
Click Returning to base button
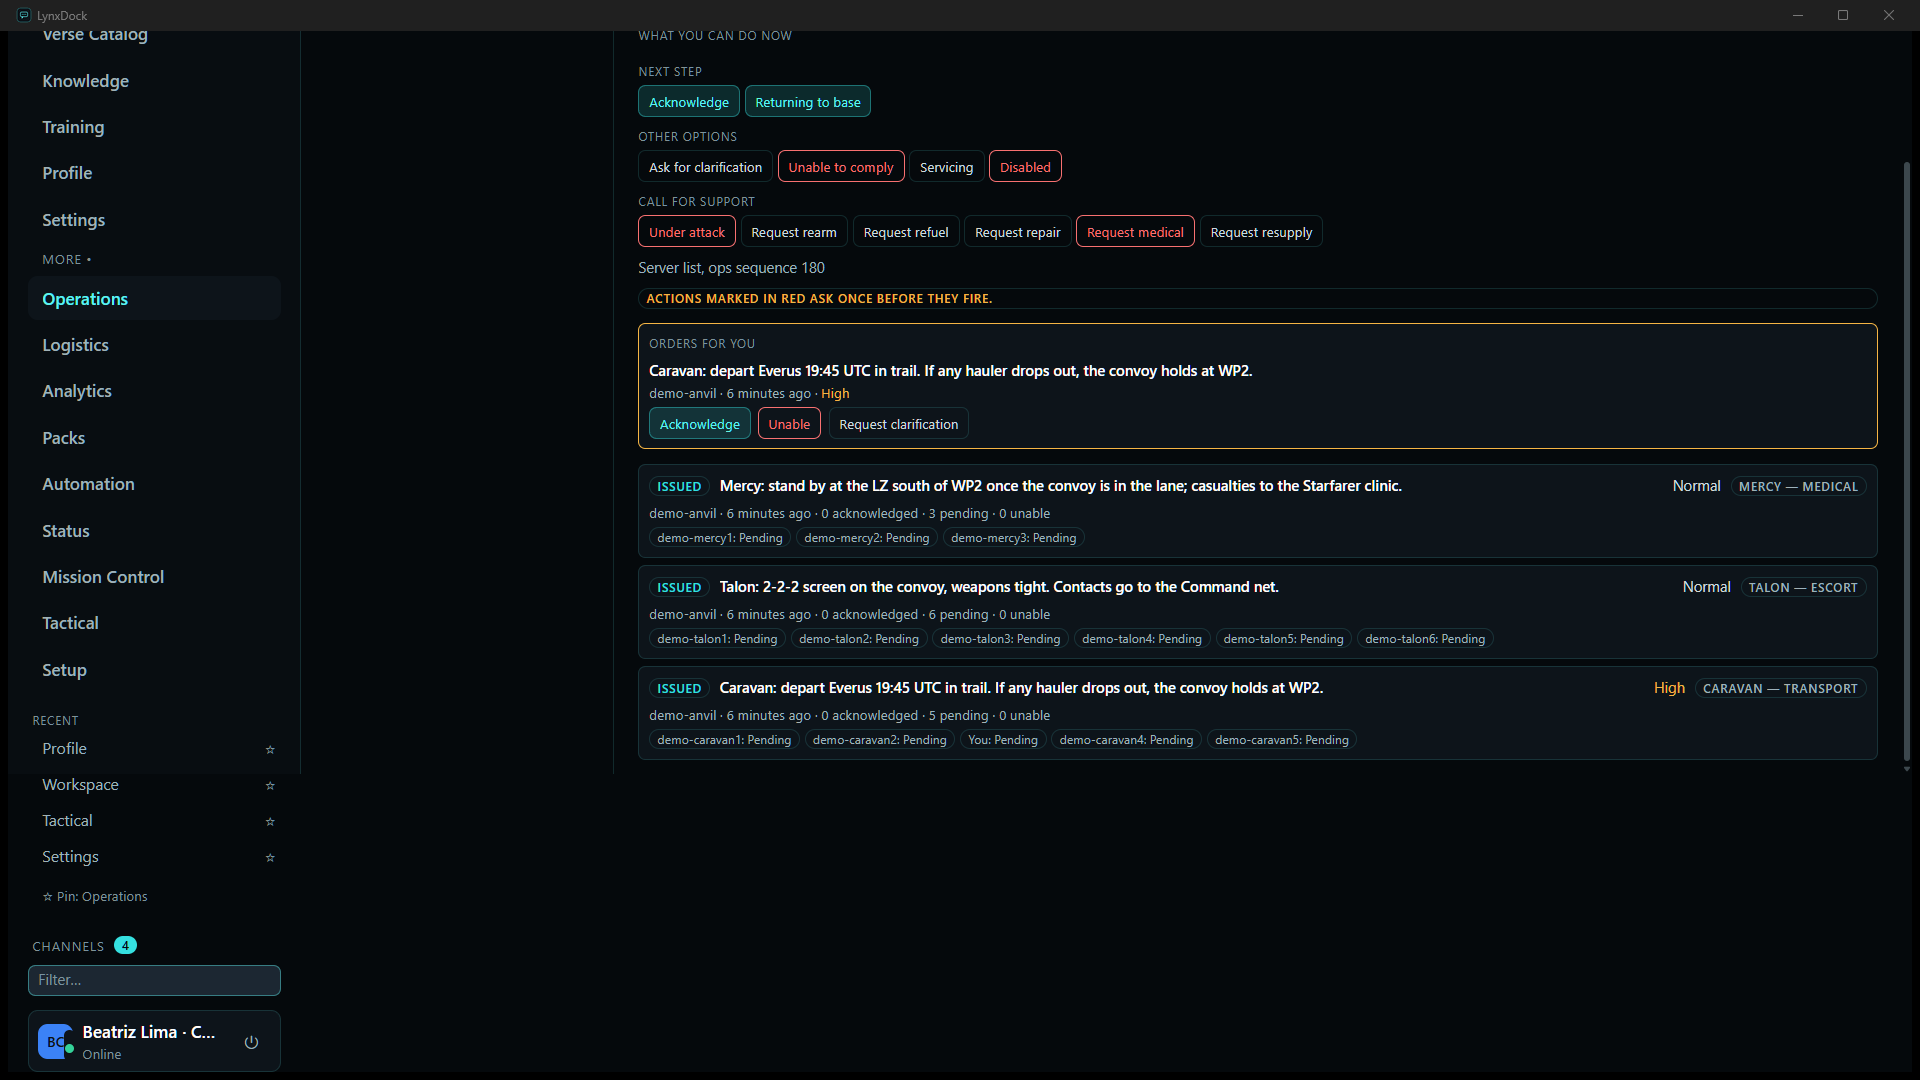808,102
